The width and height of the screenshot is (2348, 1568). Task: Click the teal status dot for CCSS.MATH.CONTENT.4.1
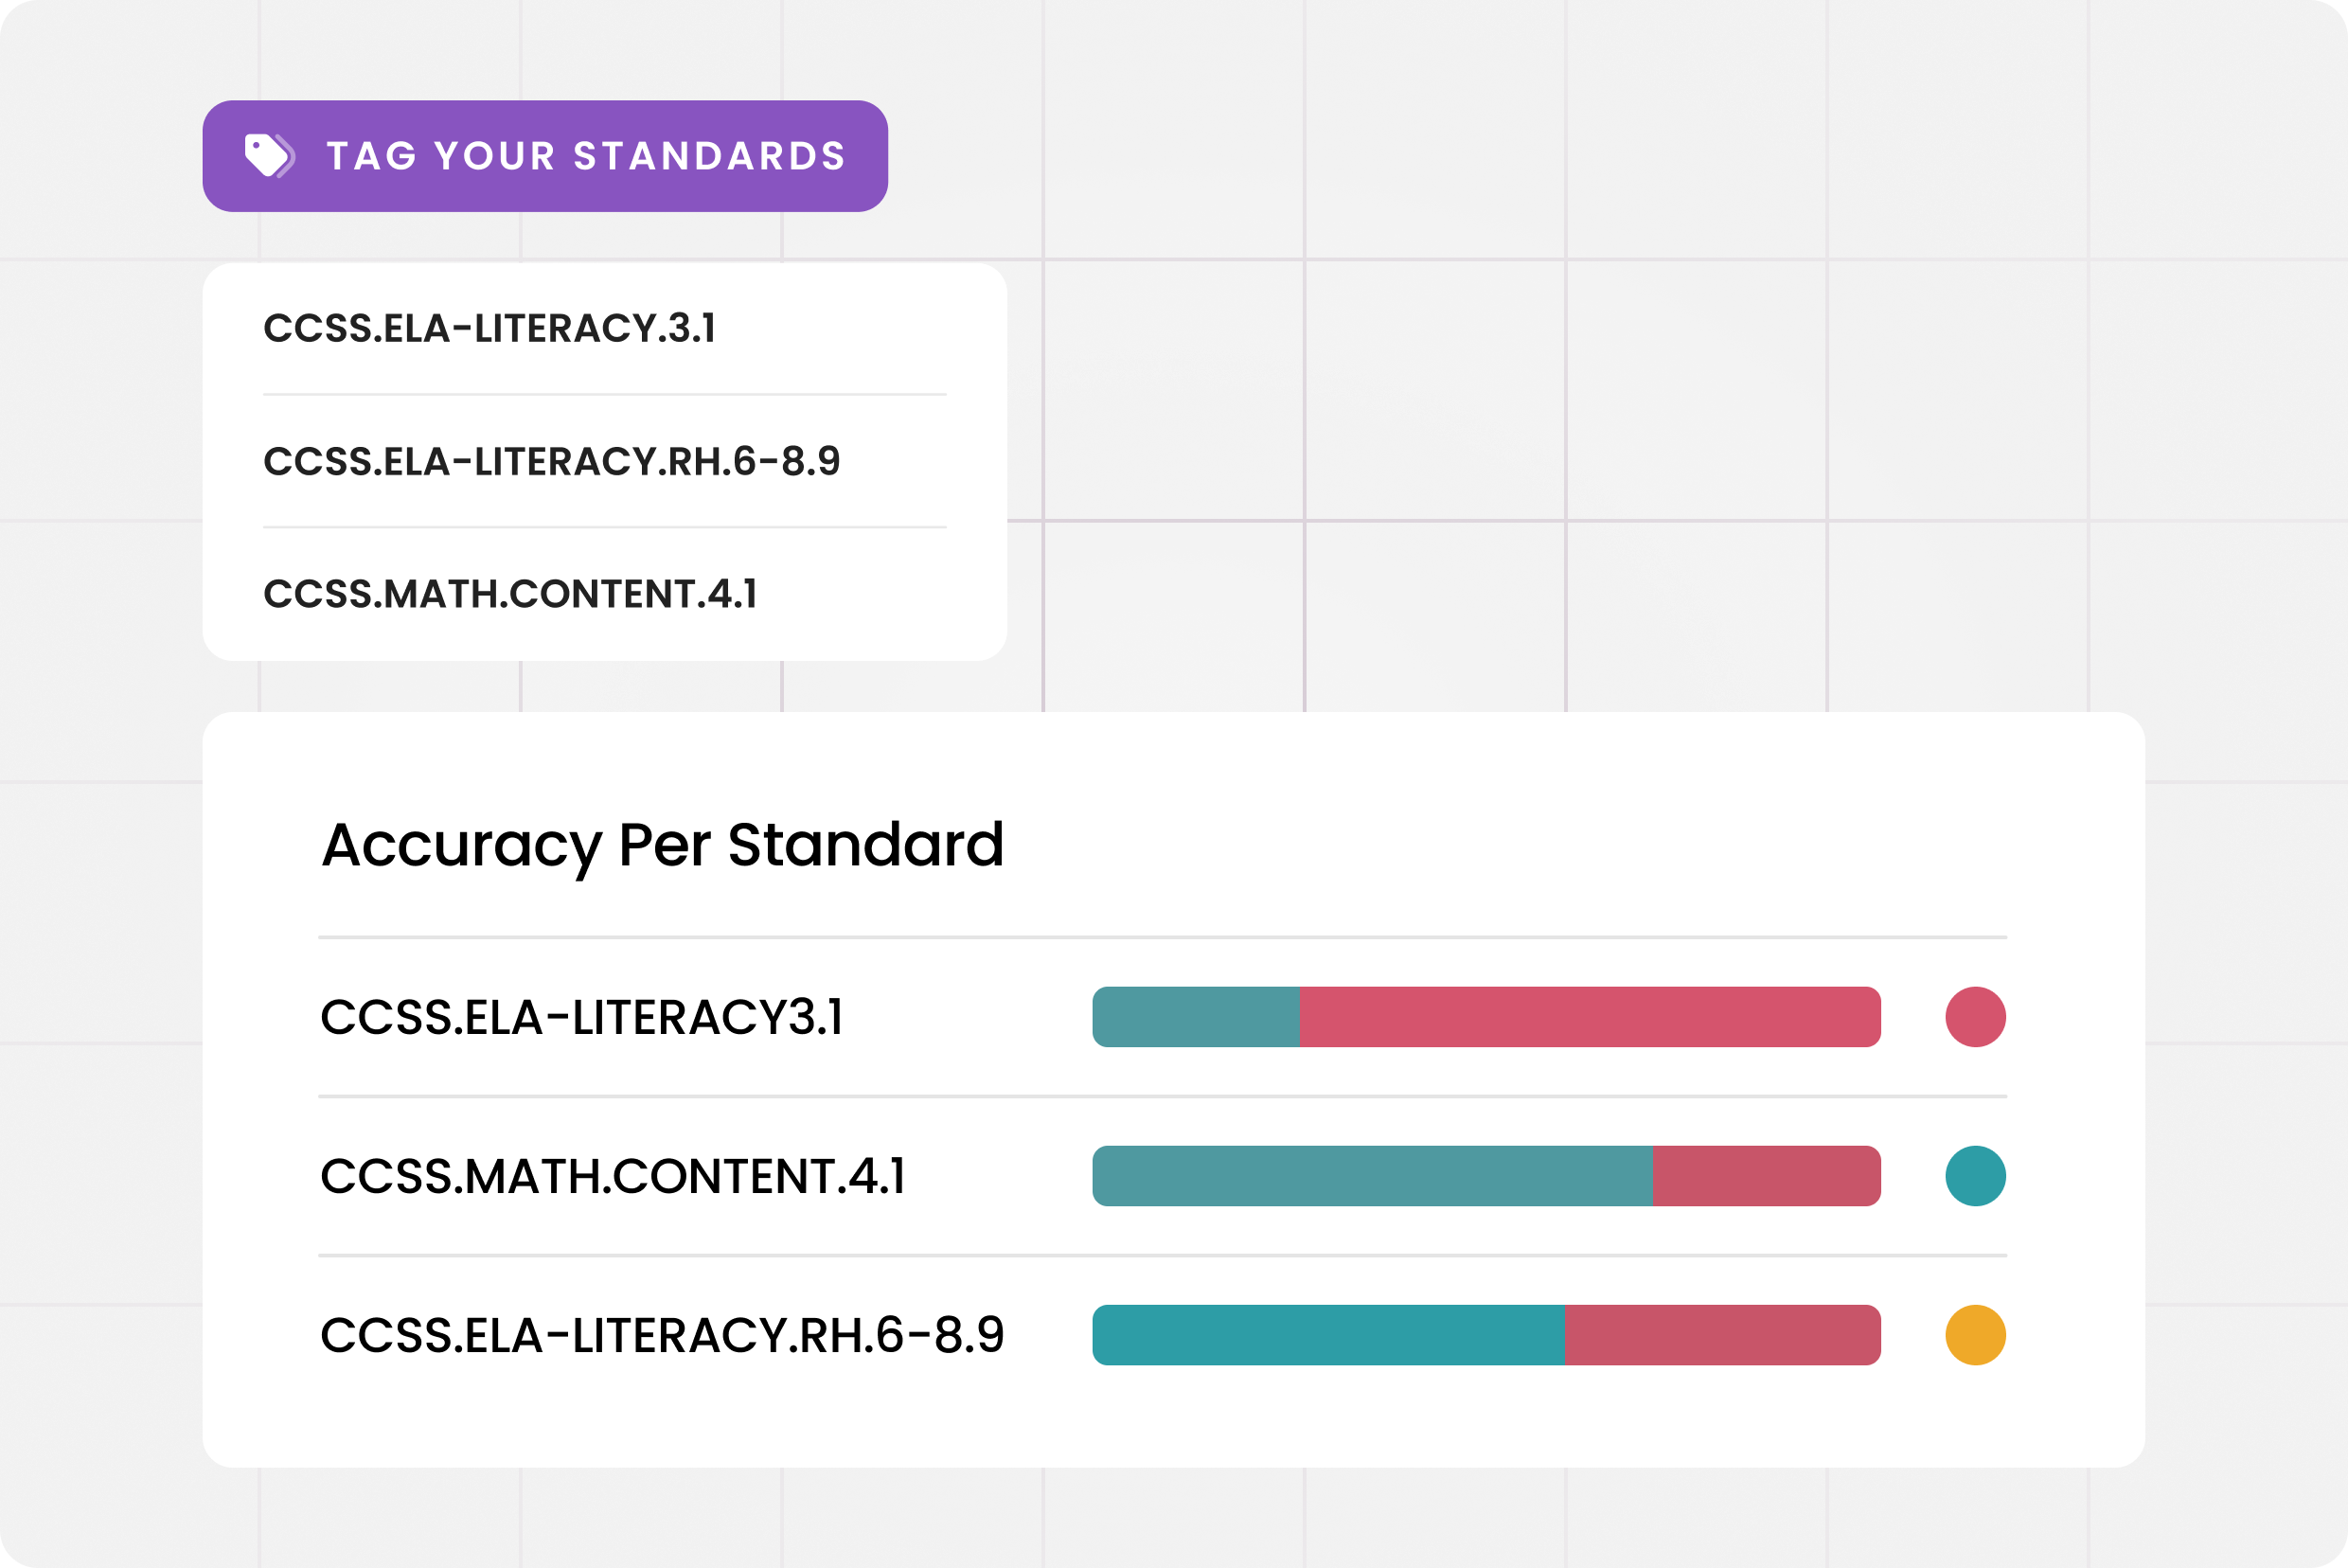pos(1975,1176)
